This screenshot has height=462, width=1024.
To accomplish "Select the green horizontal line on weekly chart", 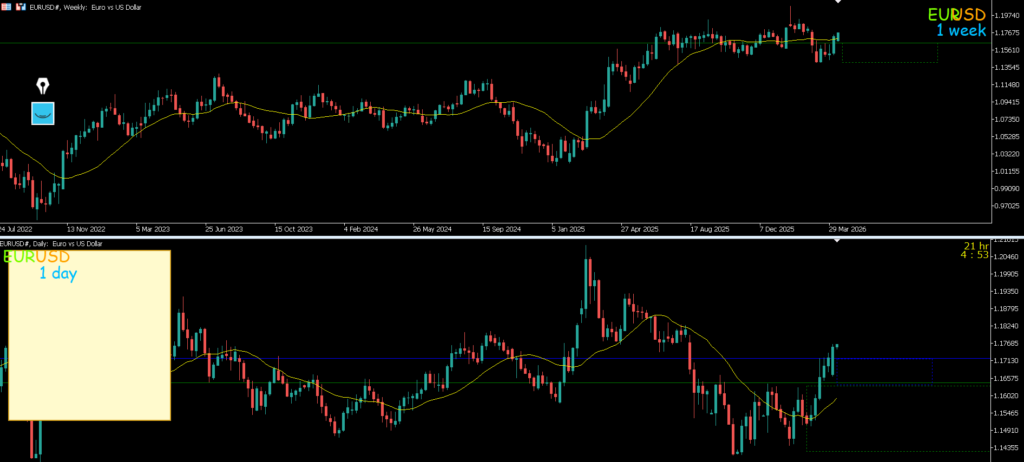I will pyautogui.click(x=300, y=43).
